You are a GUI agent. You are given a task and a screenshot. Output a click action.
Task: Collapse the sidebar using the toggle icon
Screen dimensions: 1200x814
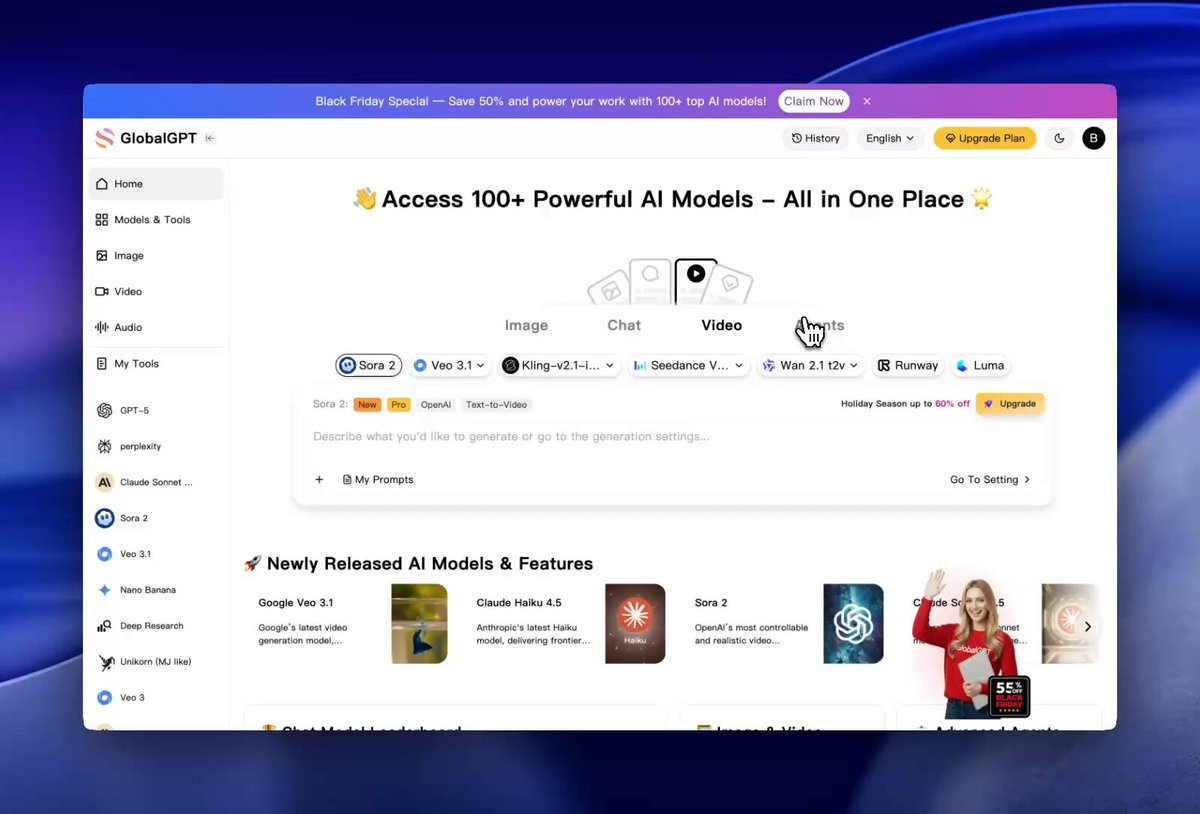[x=210, y=138]
